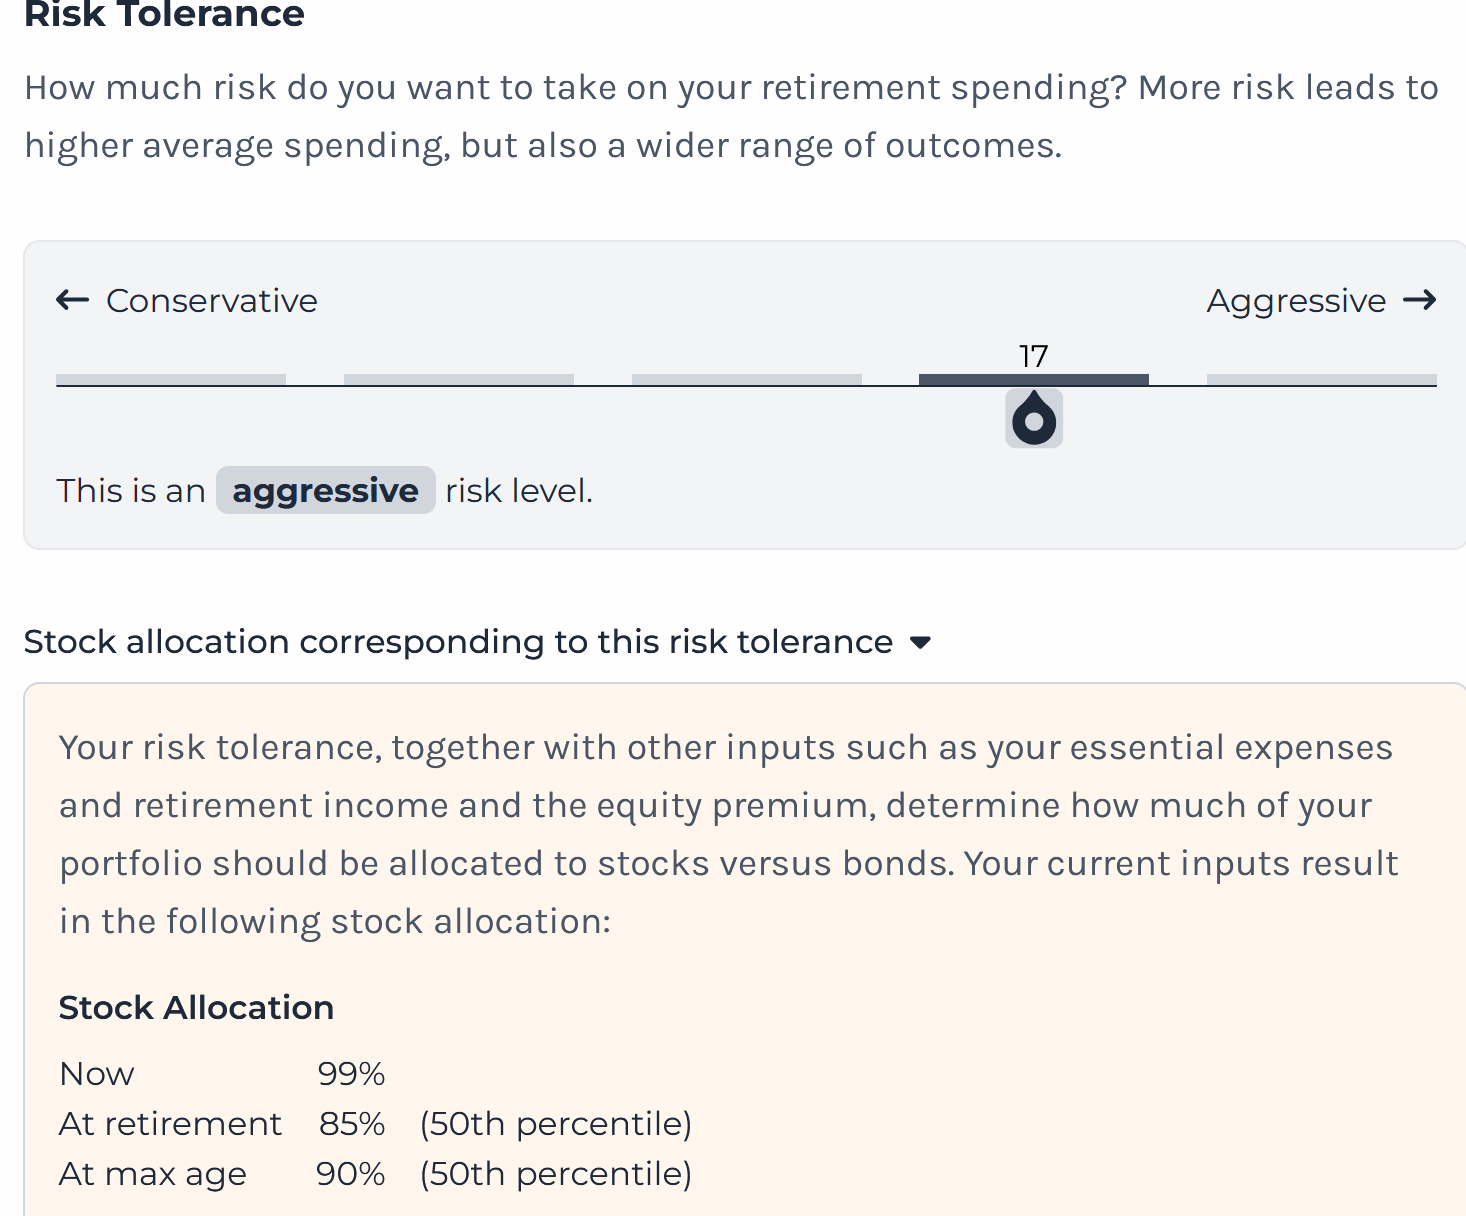Toggle the Stock allocation section title
The image size is (1466, 1216).
458,642
